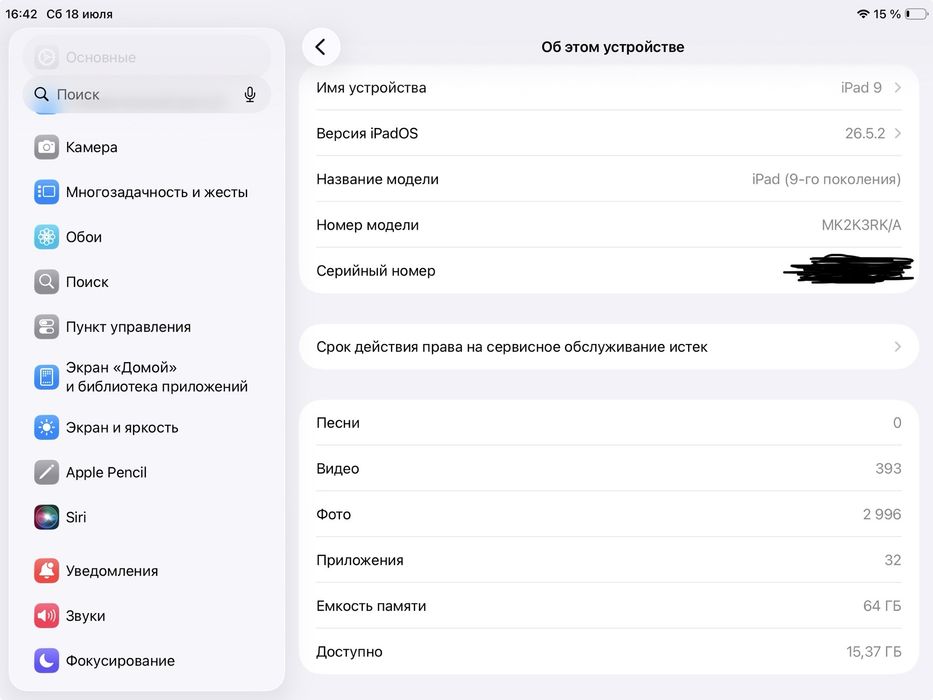Tap the microphone dictation icon in search

(x=250, y=95)
